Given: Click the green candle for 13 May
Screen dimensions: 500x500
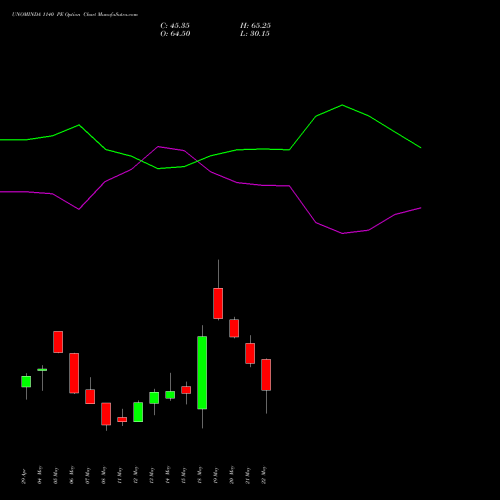Looking at the screenshot, I should pyautogui.click(x=154, y=398).
